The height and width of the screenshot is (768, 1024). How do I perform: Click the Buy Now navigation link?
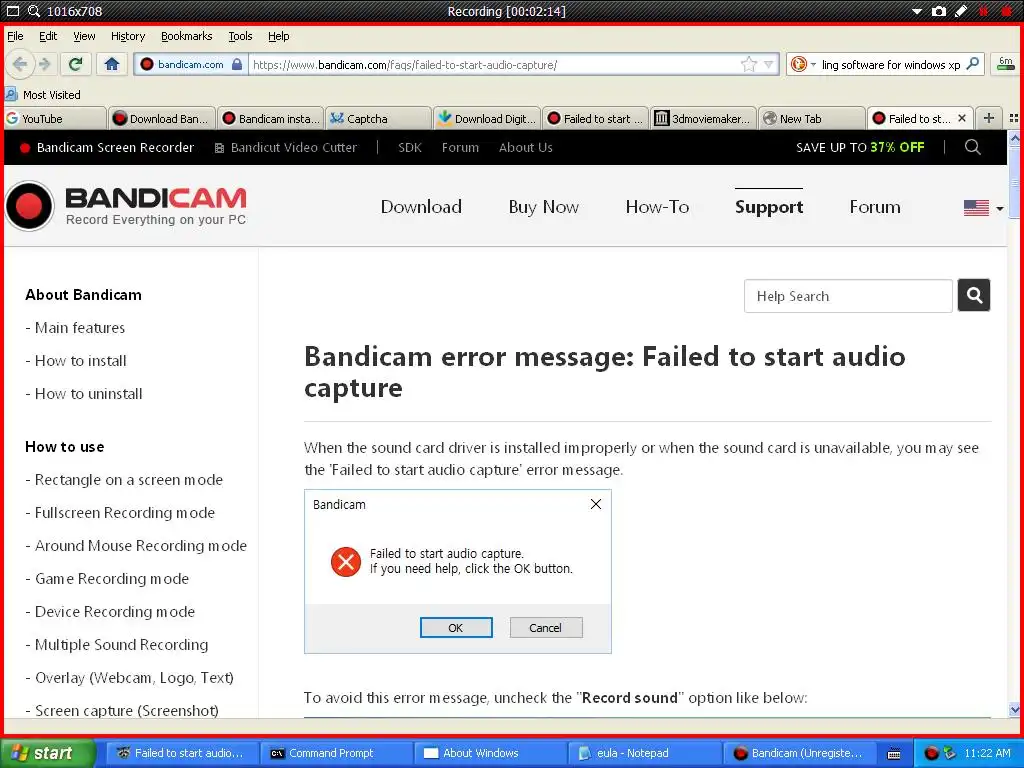(x=543, y=207)
